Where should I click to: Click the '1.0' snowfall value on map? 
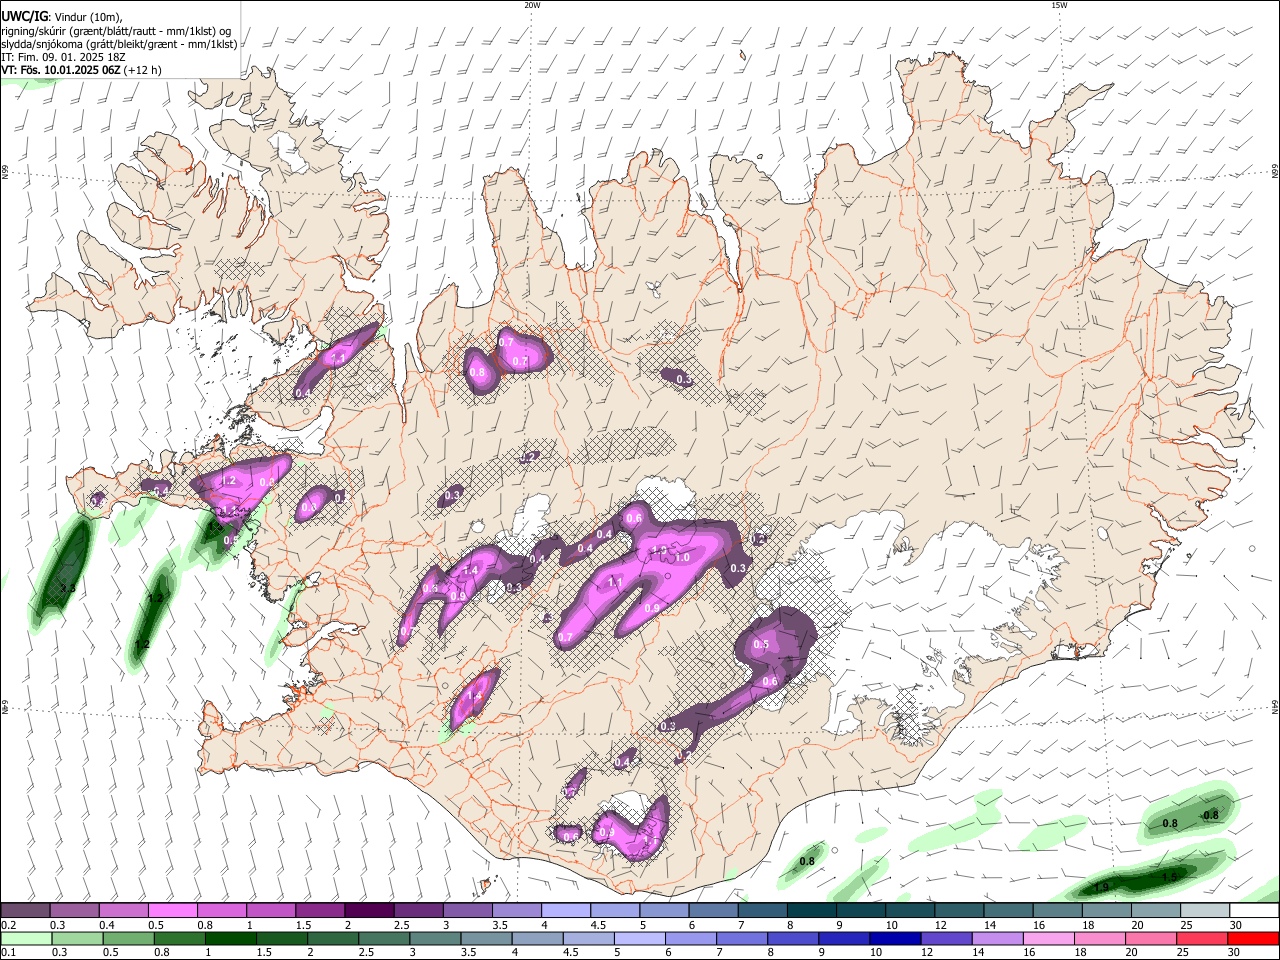click(x=683, y=557)
